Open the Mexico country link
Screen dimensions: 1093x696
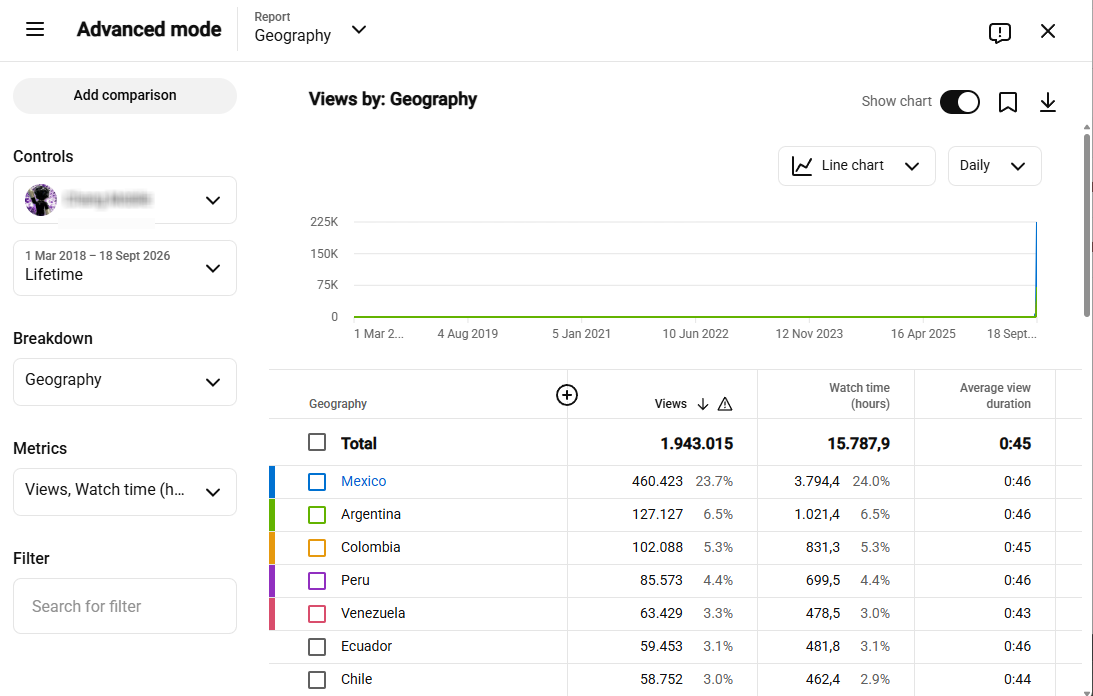tap(363, 481)
